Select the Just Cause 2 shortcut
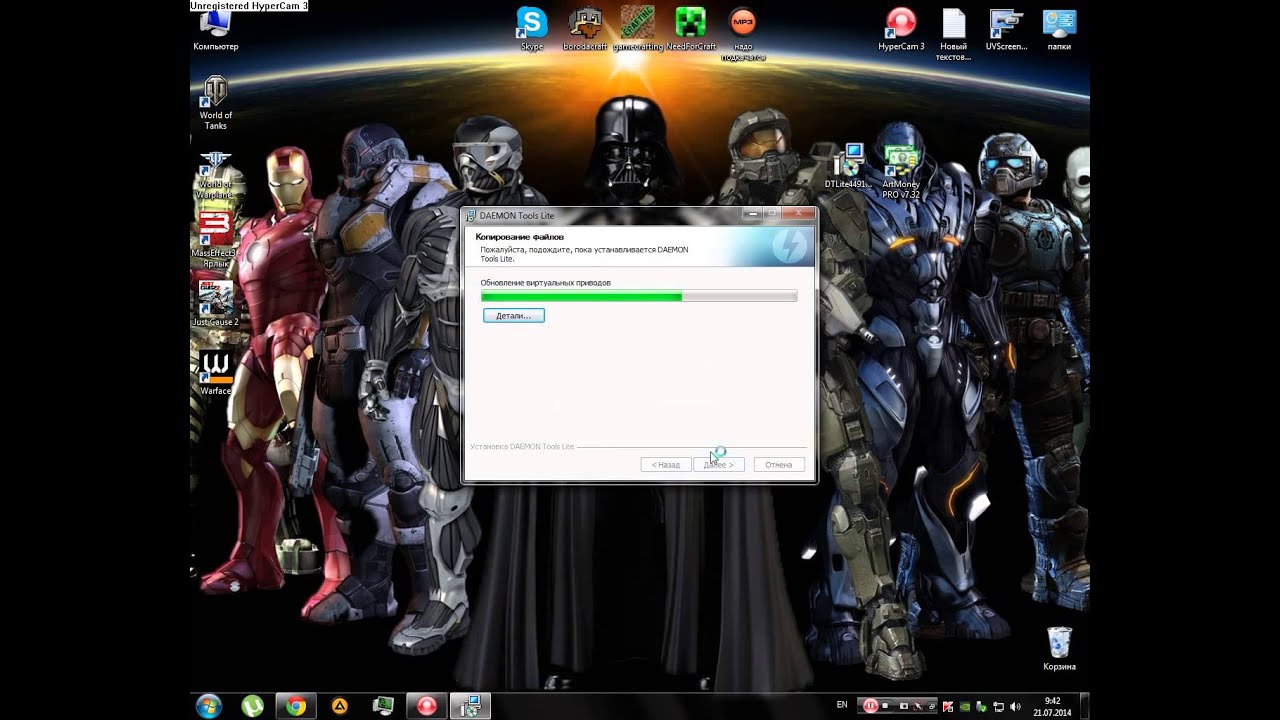The image size is (1280, 720). click(215, 305)
